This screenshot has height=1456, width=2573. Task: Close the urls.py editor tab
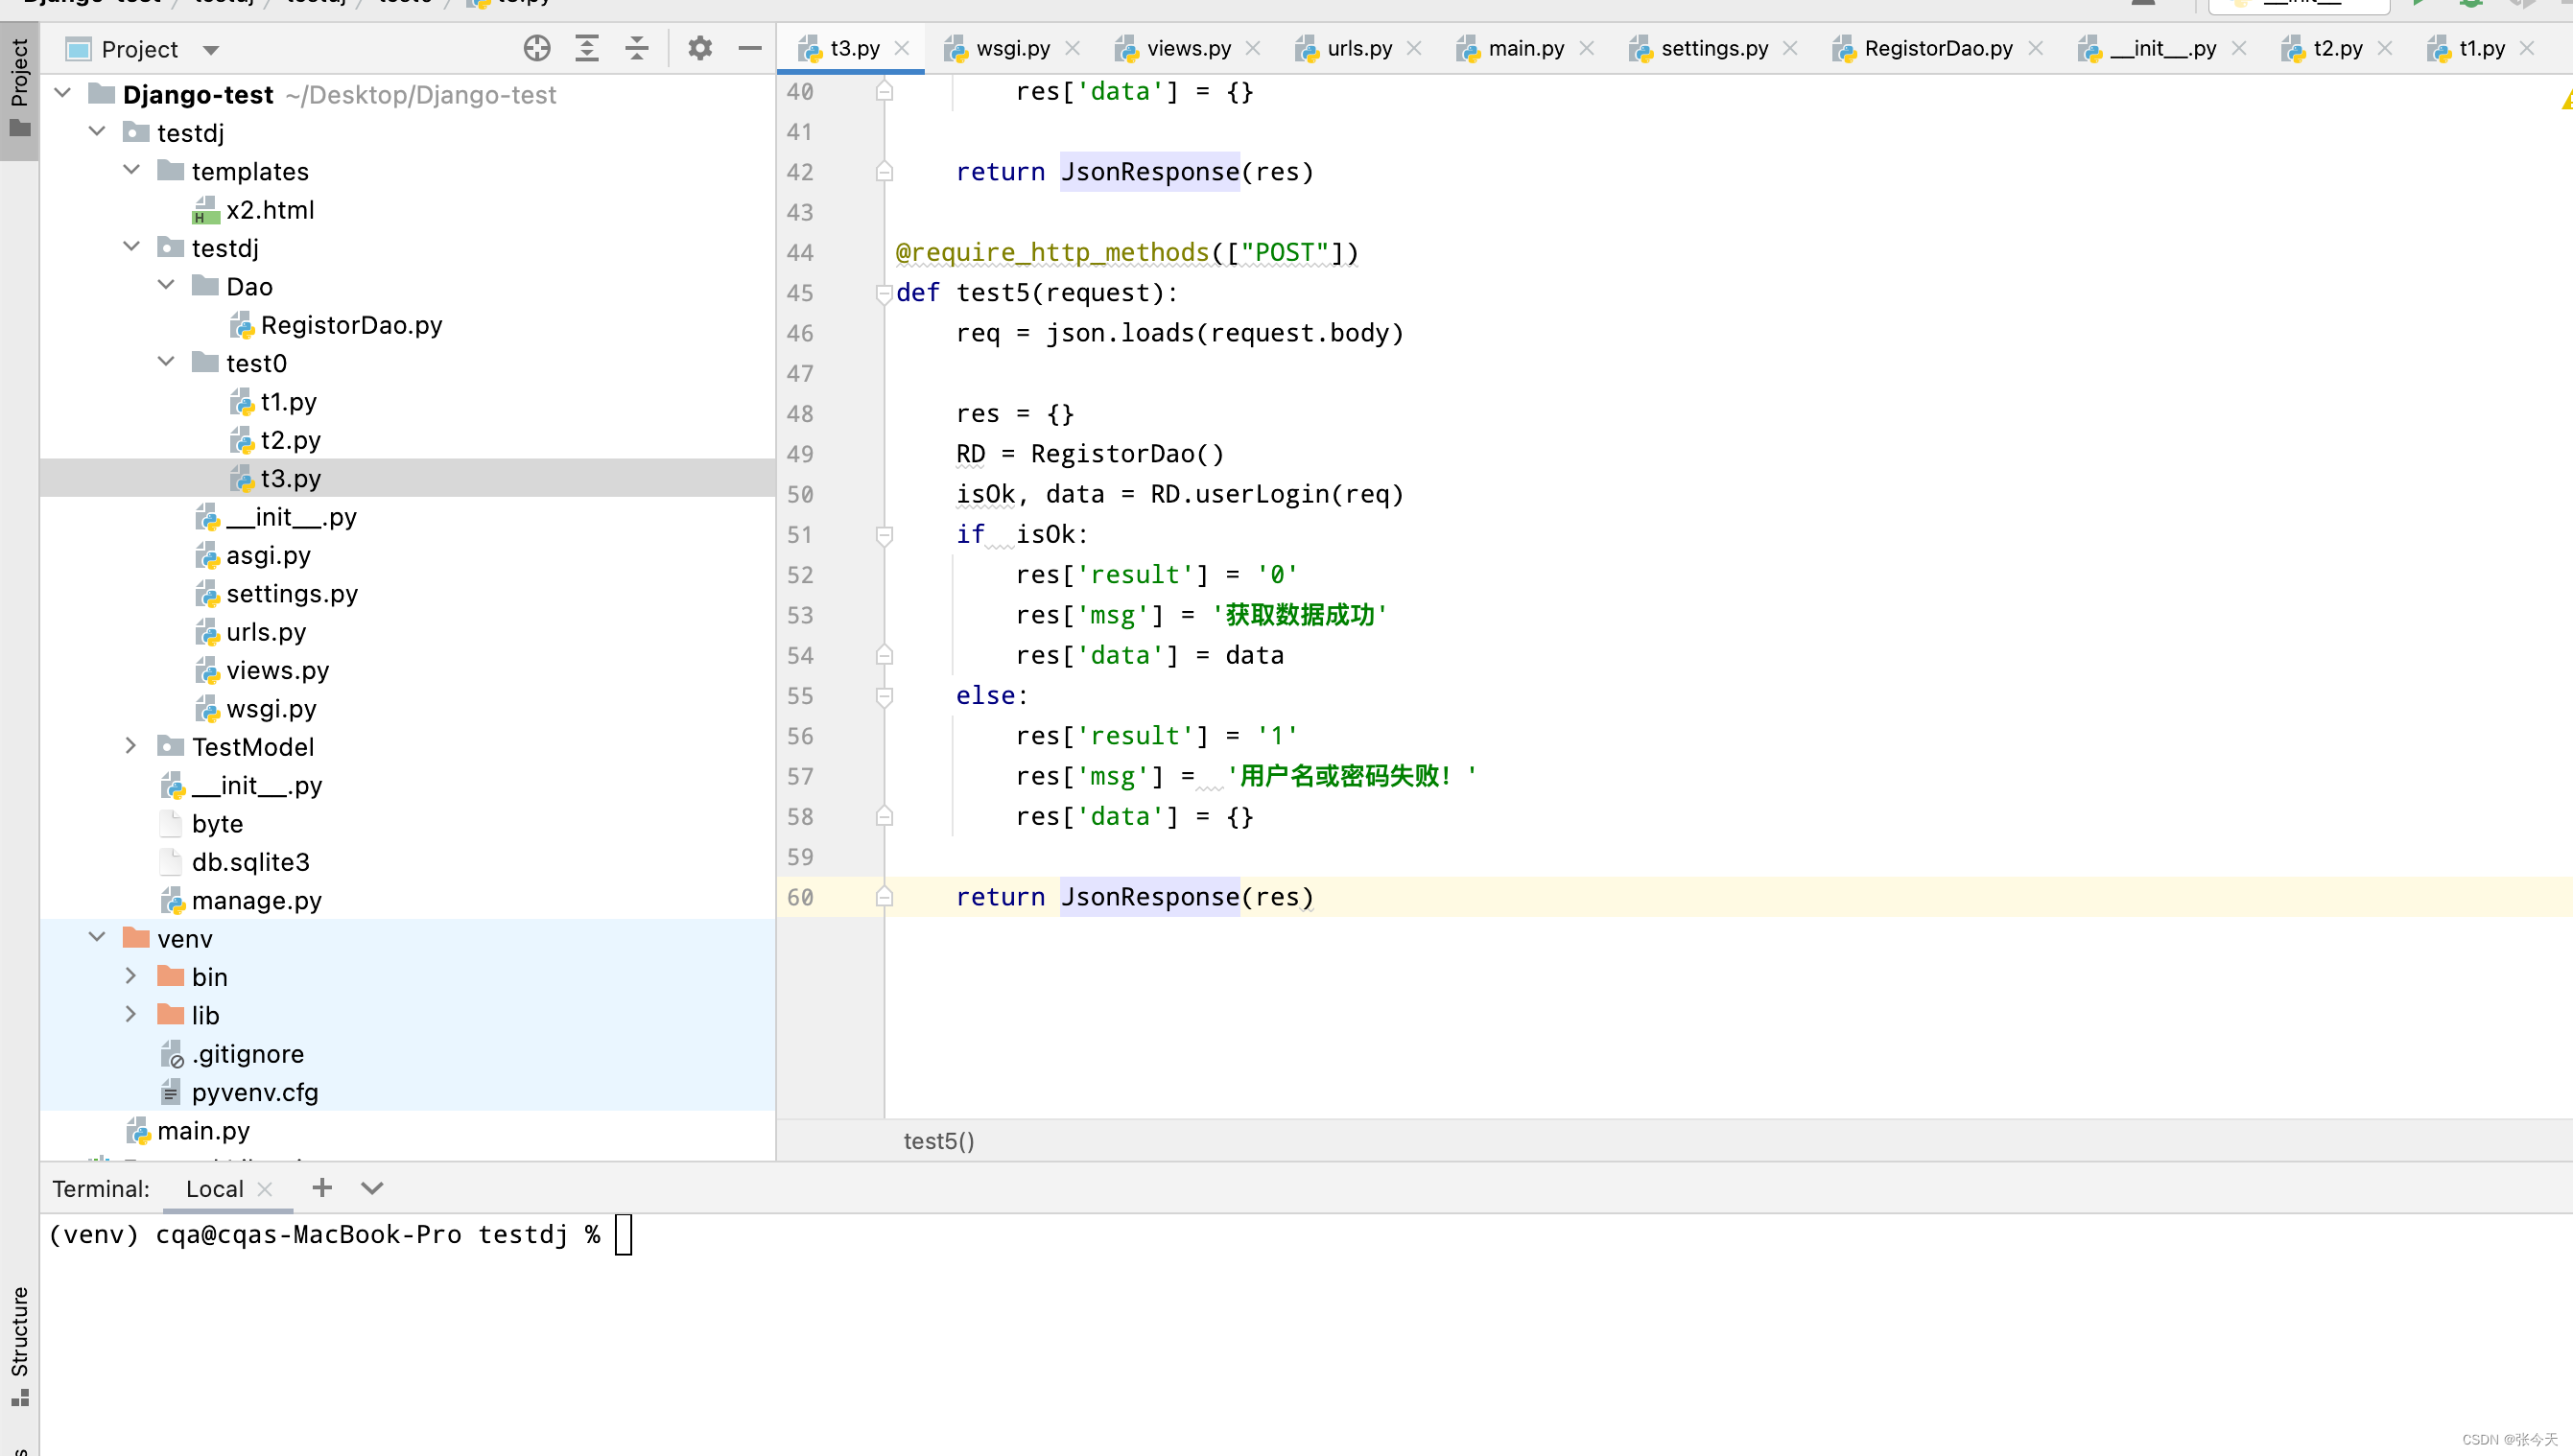(1414, 48)
